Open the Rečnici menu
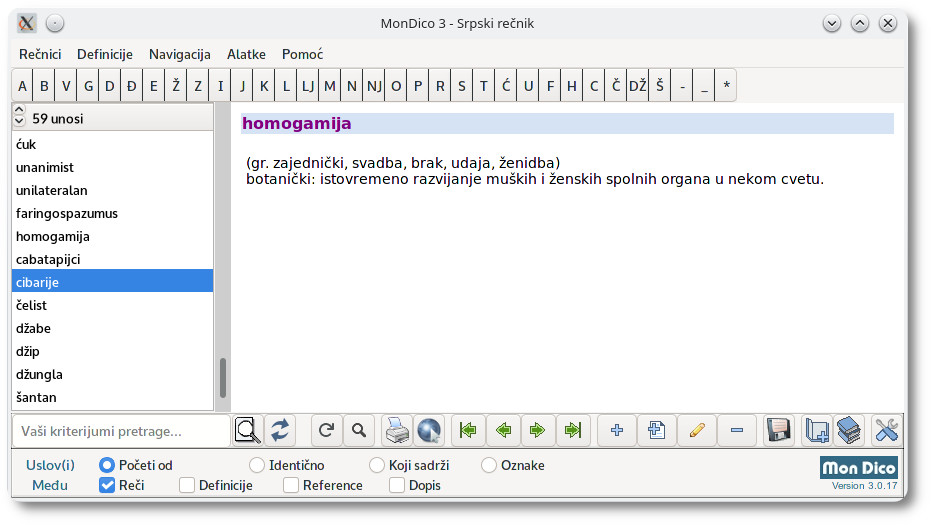 tap(40, 54)
